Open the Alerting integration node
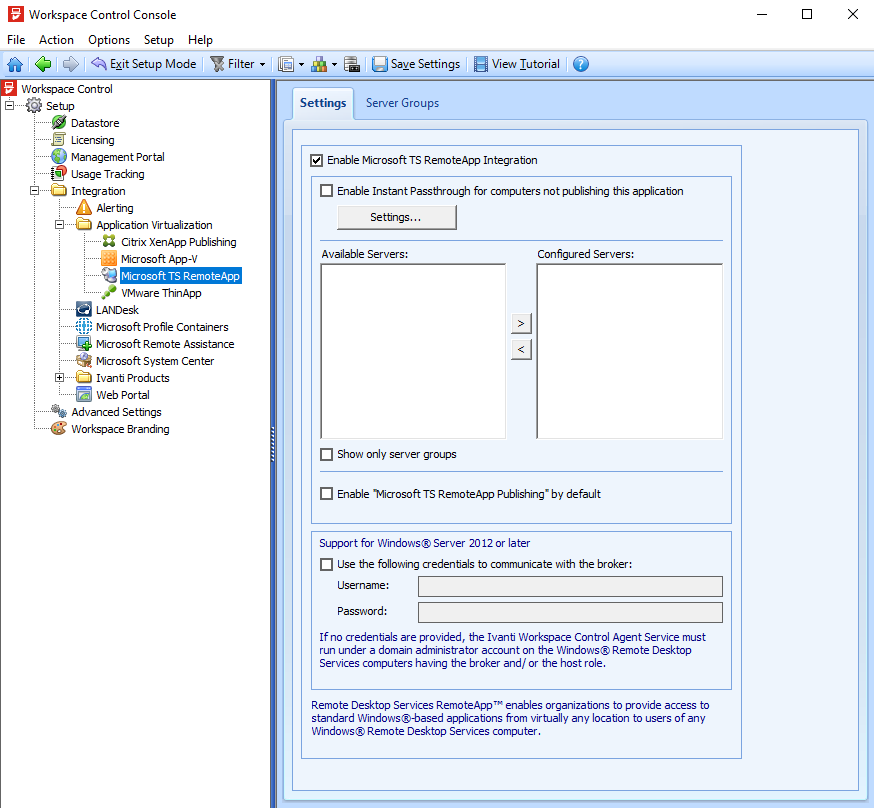Image resolution: width=874 pixels, height=808 pixels. [117, 207]
